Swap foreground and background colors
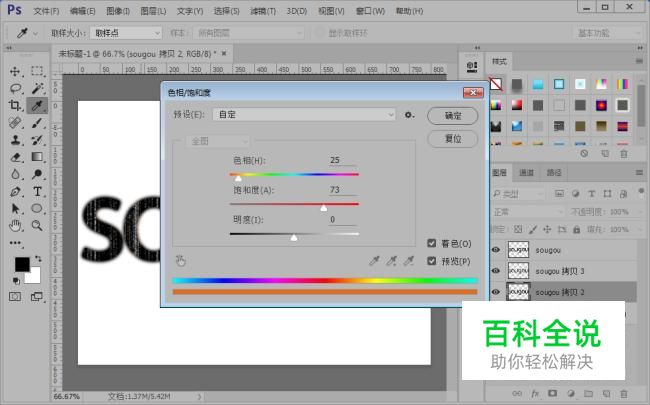Image resolution: width=650 pixels, height=405 pixels. tap(38, 258)
